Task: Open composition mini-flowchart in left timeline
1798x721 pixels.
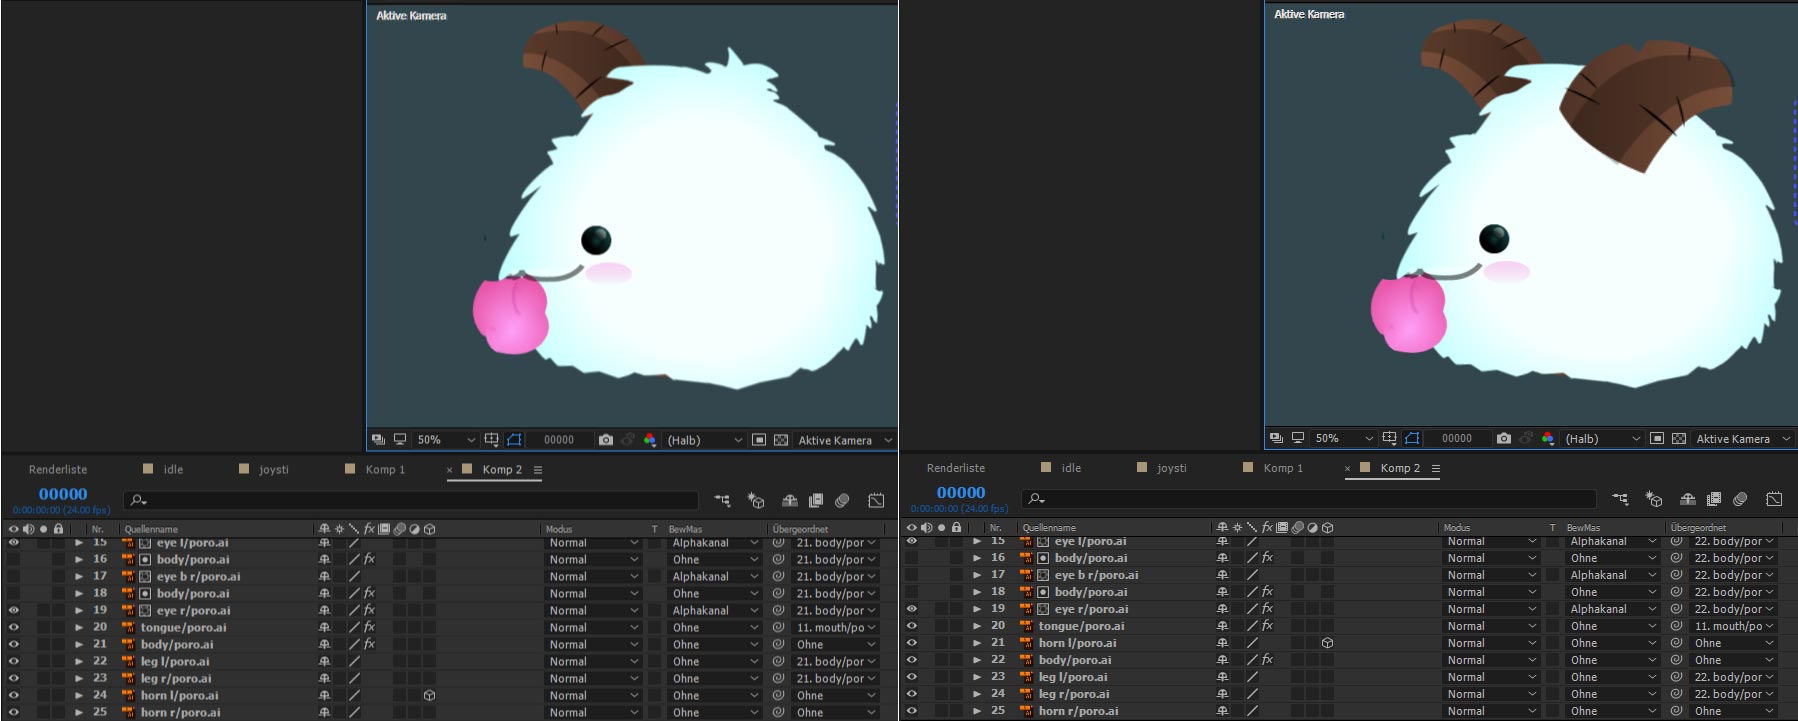Action: (722, 500)
